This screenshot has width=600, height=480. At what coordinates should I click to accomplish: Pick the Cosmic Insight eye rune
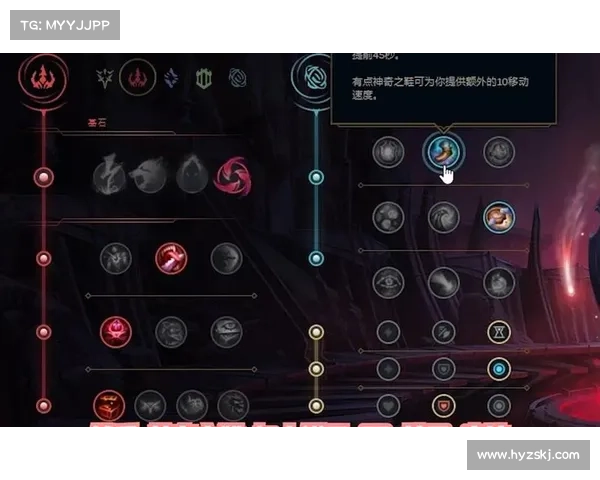pos(388,283)
